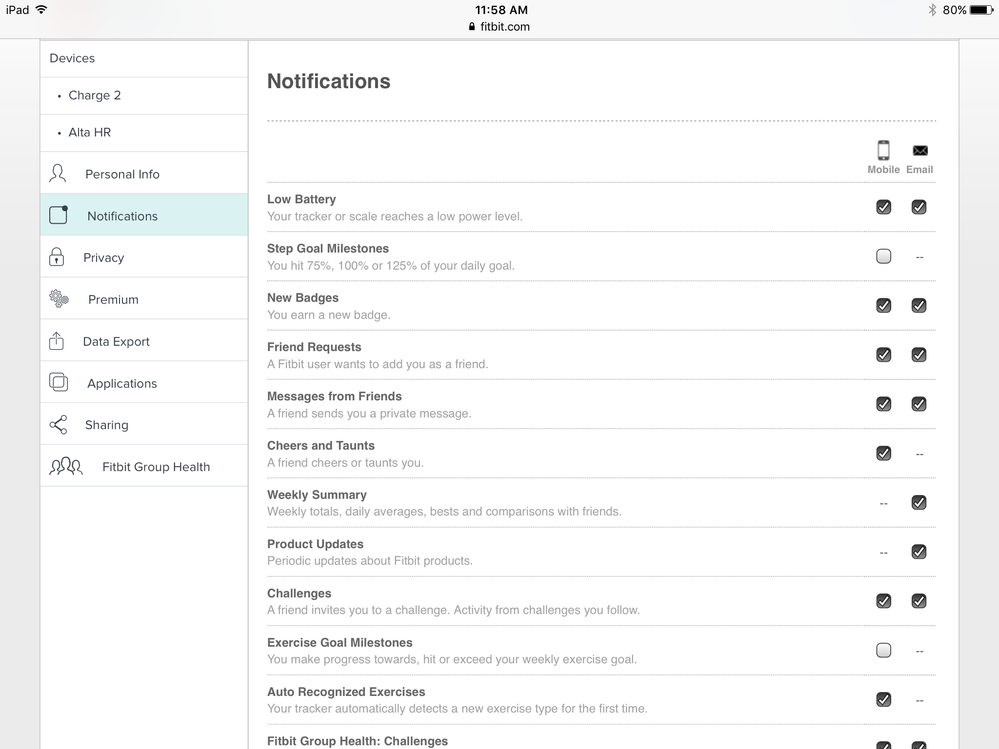Click the Privacy padlock icon
The height and width of the screenshot is (749, 999).
coord(57,257)
